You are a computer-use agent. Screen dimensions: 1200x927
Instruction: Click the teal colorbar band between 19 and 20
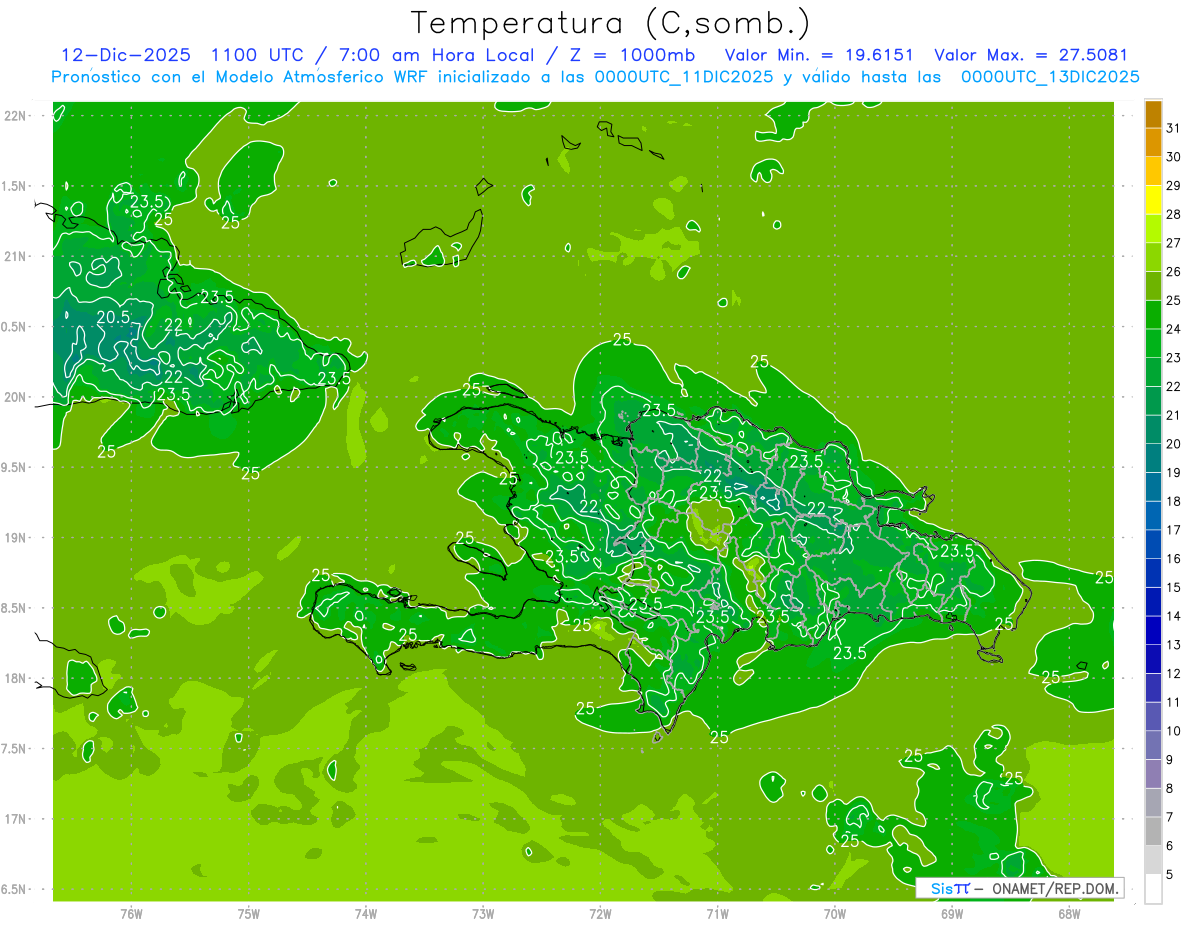[1153, 458]
